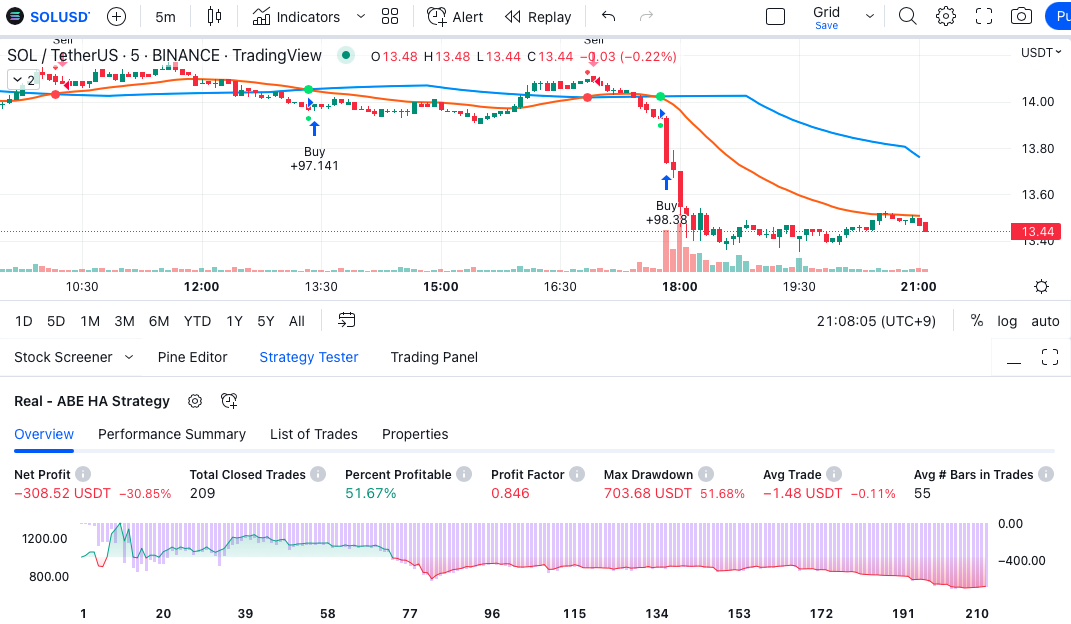1071x624 pixels.
Task: Expand the Stock Screener dropdown
Action: coord(129,357)
